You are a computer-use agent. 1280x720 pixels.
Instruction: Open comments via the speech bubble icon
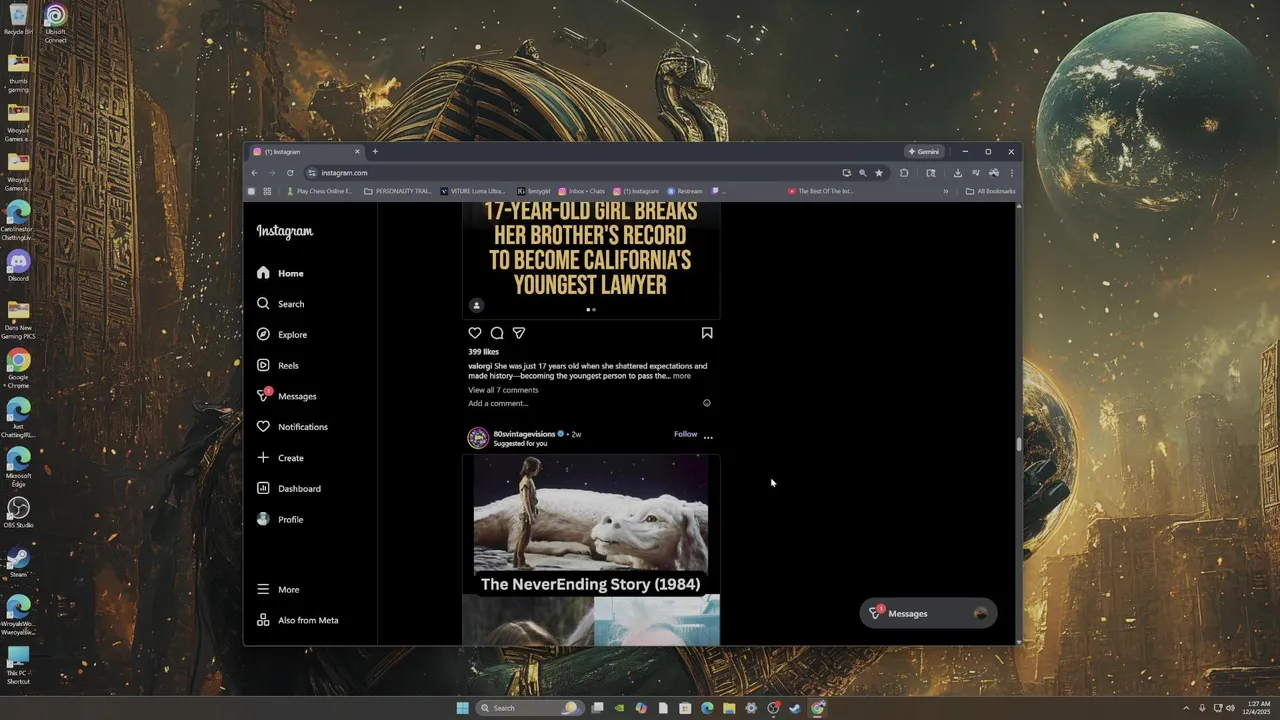coord(497,333)
